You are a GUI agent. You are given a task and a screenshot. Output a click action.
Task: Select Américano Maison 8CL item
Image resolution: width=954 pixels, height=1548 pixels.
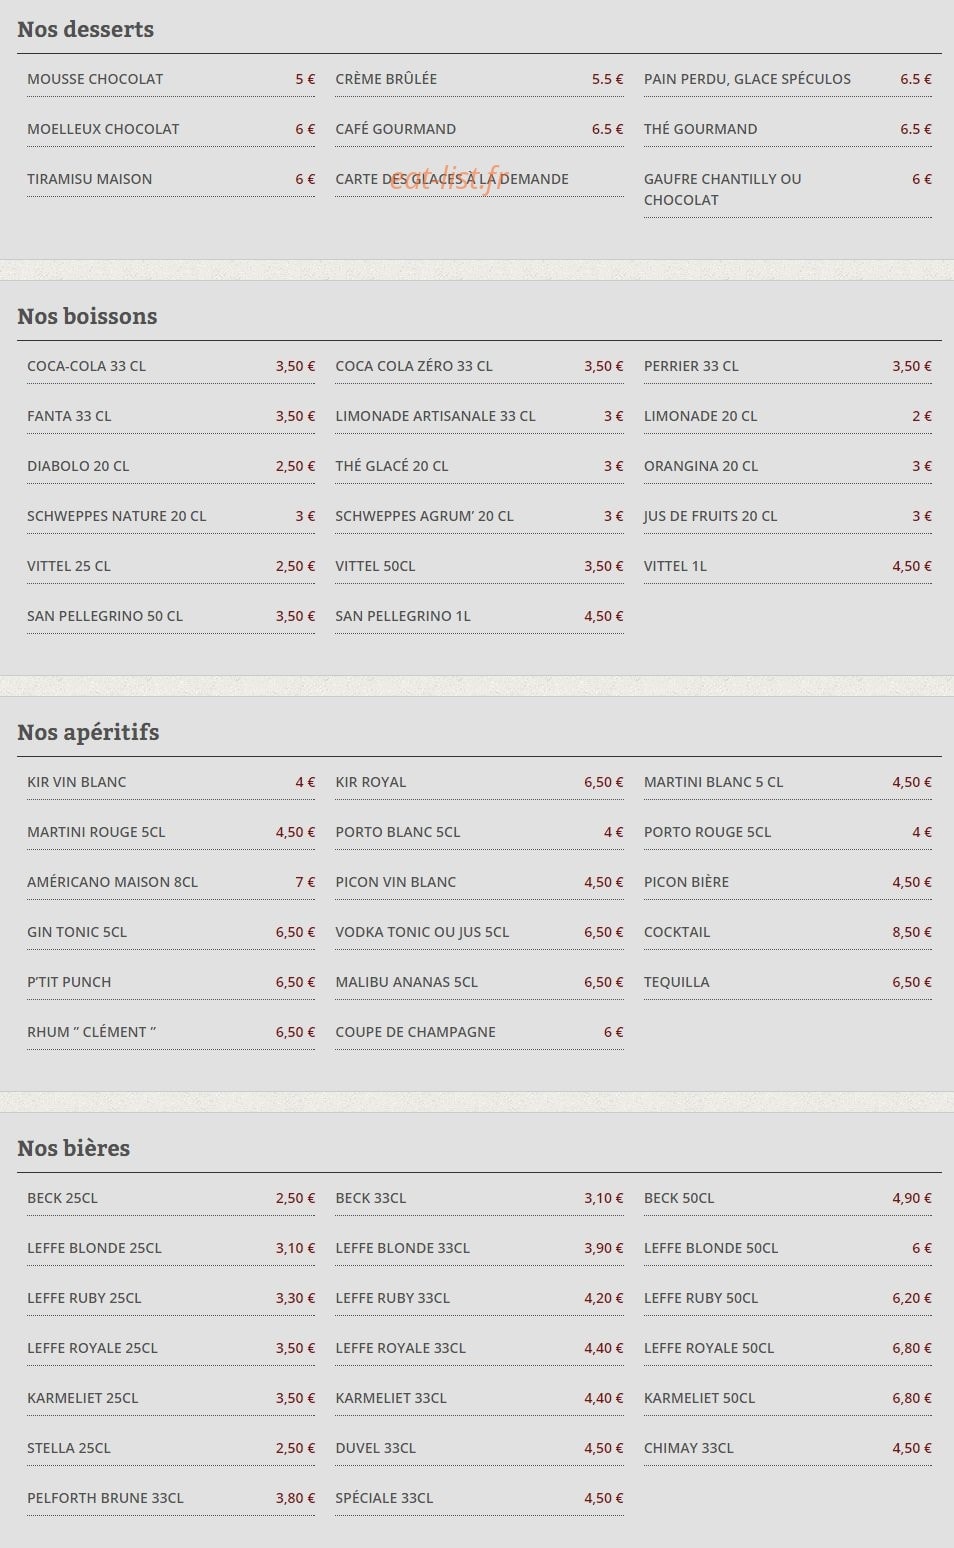pyautogui.click(x=171, y=882)
